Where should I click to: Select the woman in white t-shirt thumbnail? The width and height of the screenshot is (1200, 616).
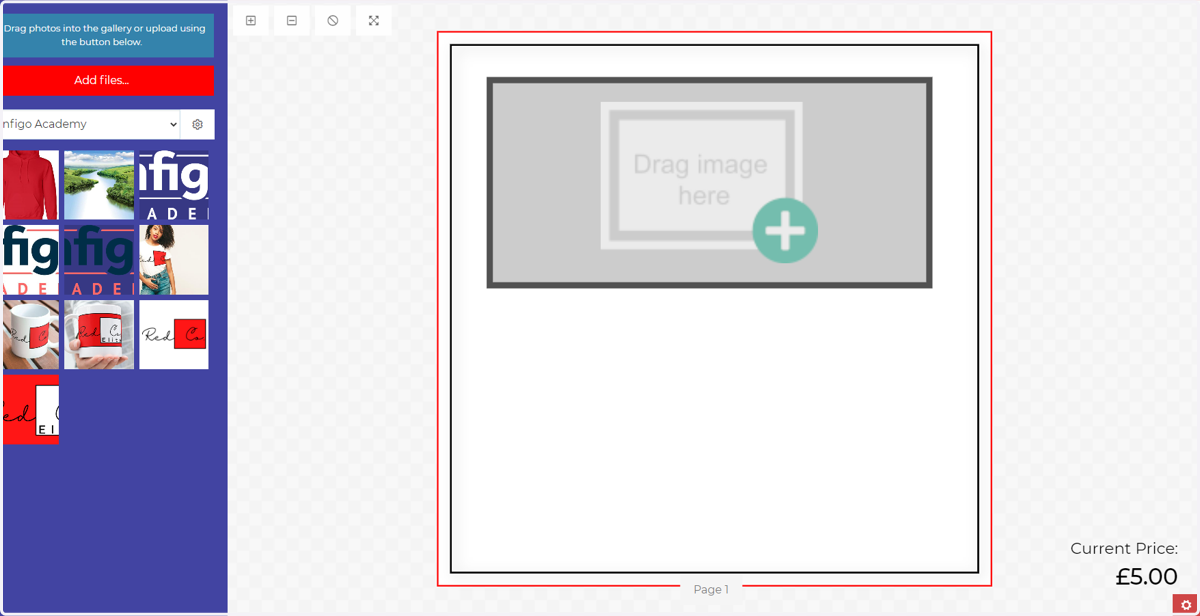click(174, 260)
